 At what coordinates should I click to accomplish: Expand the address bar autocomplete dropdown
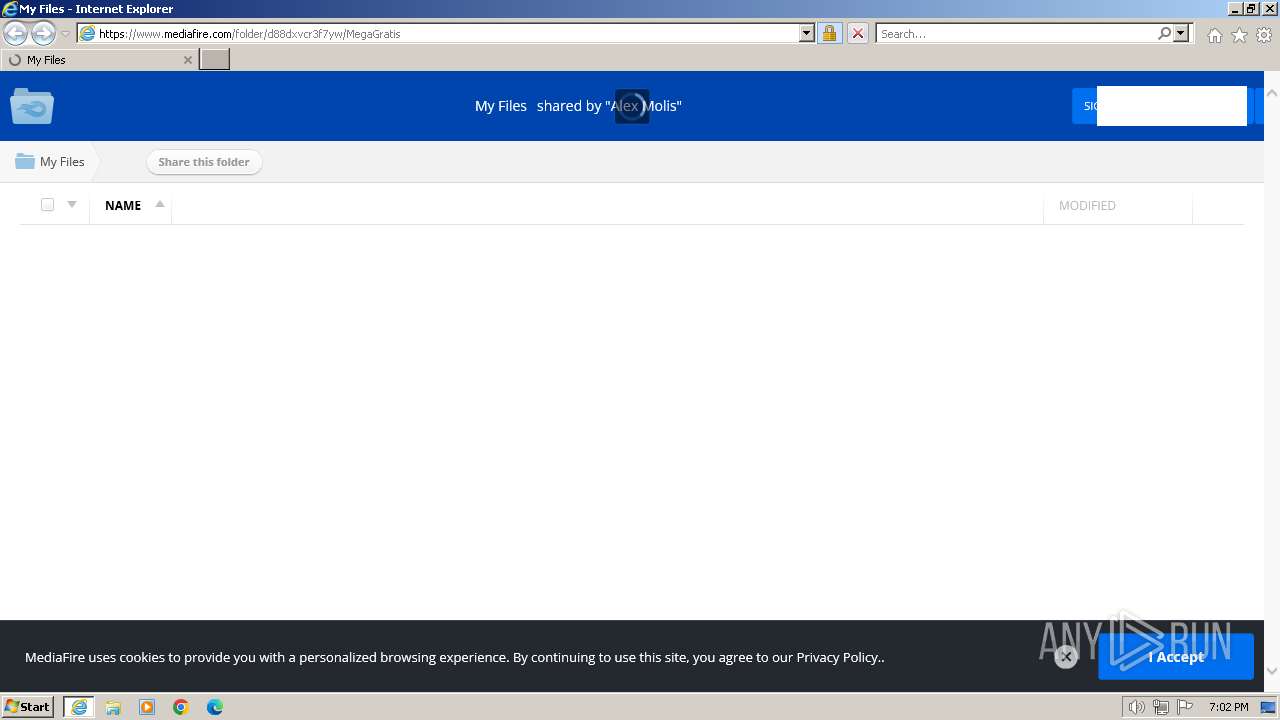click(x=807, y=34)
